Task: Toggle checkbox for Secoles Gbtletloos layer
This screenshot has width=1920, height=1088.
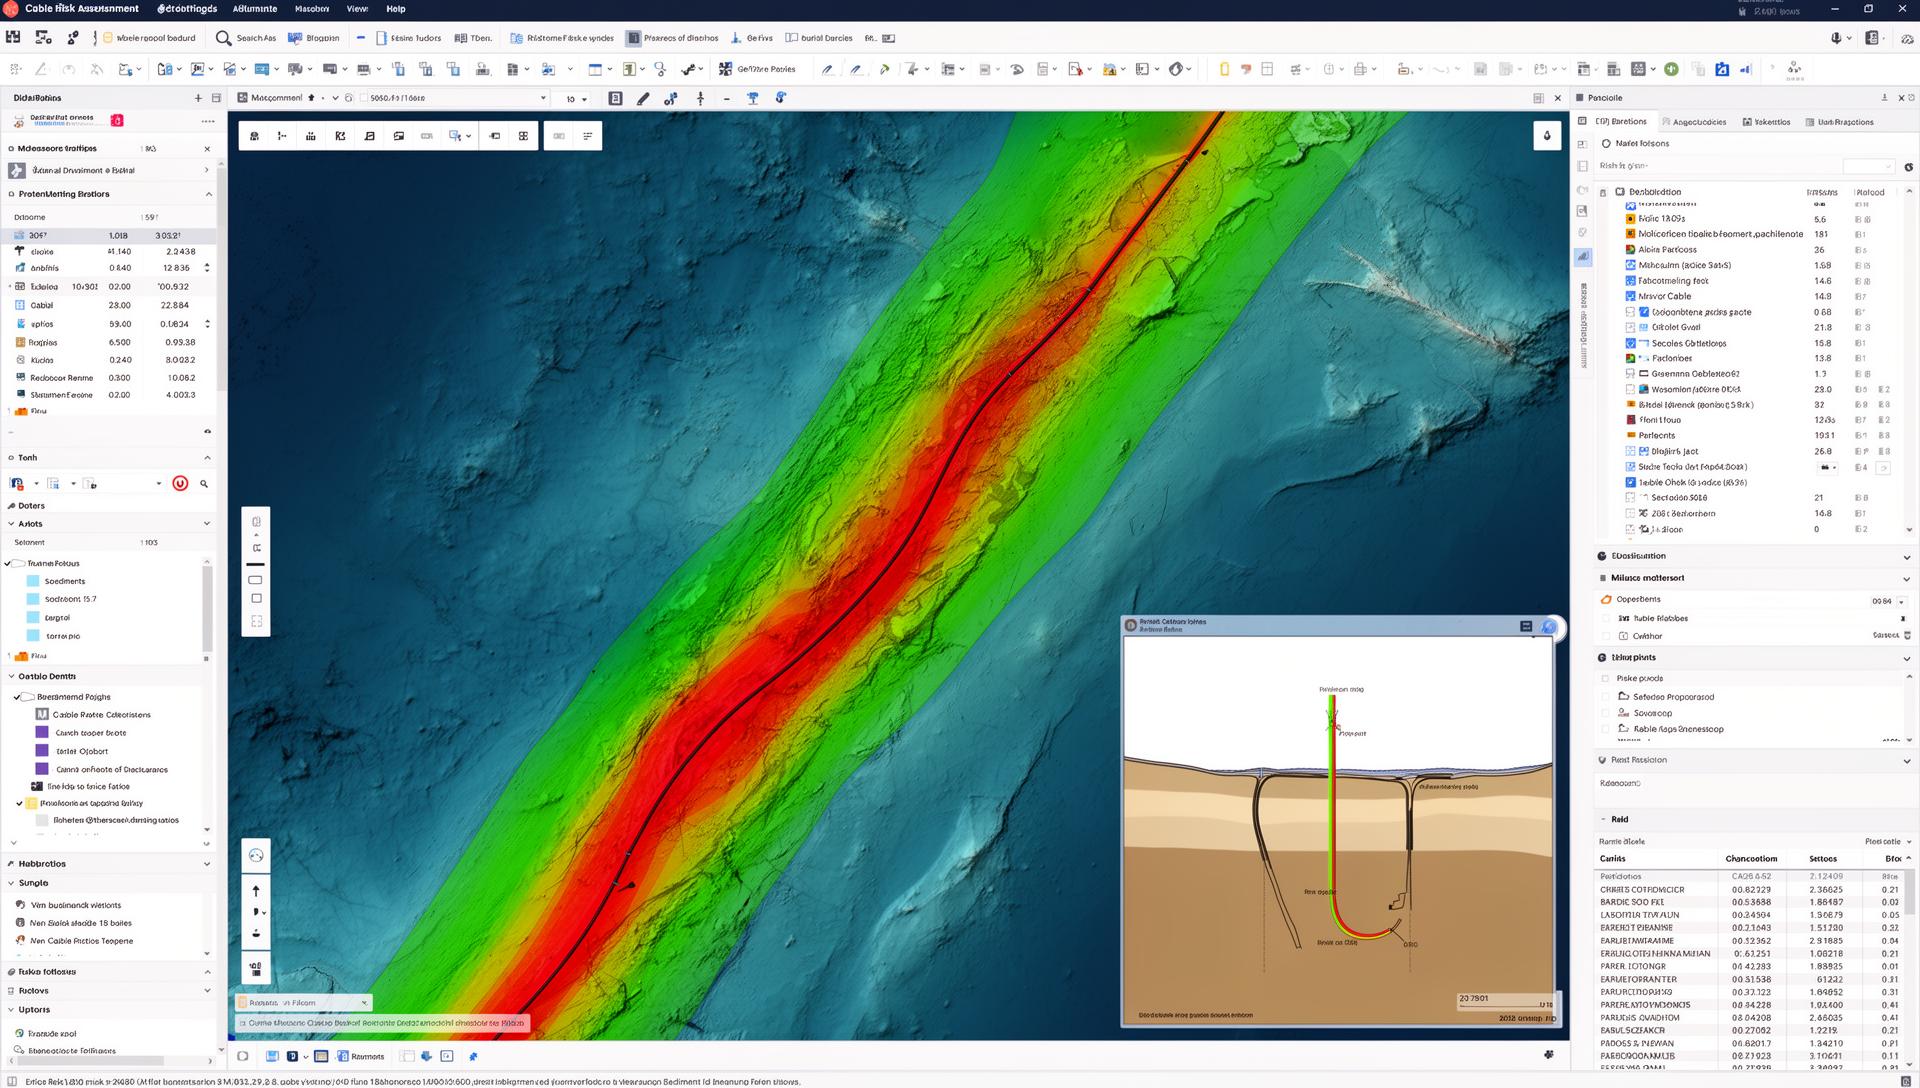Action: pyautogui.click(x=1631, y=343)
